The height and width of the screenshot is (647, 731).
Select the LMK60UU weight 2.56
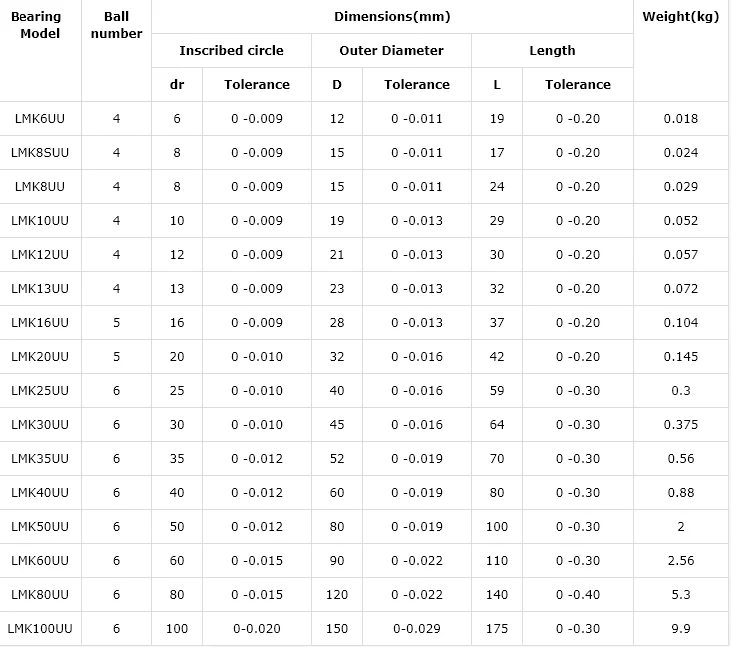[x=681, y=560]
